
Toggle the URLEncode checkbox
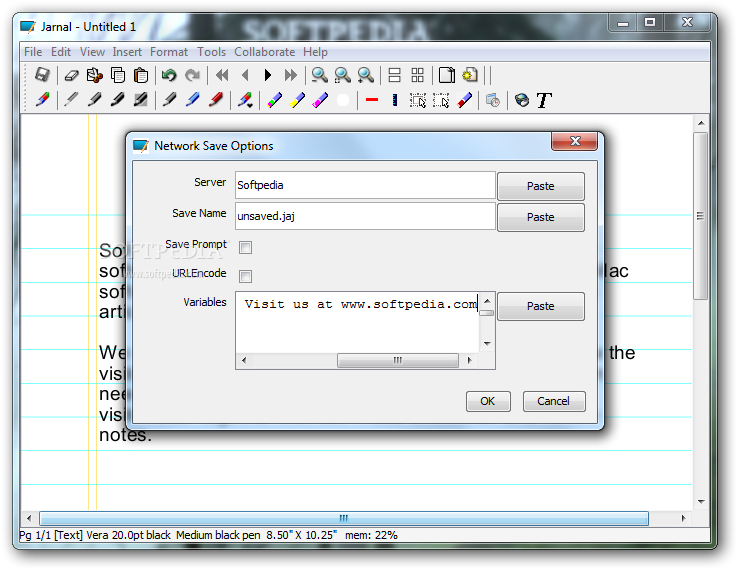245,276
